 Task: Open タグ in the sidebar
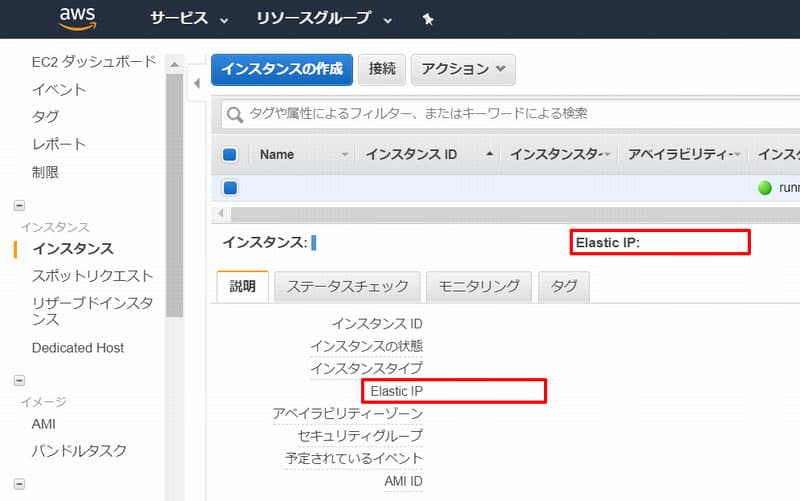pyautogui.click(x=45, y=117)
